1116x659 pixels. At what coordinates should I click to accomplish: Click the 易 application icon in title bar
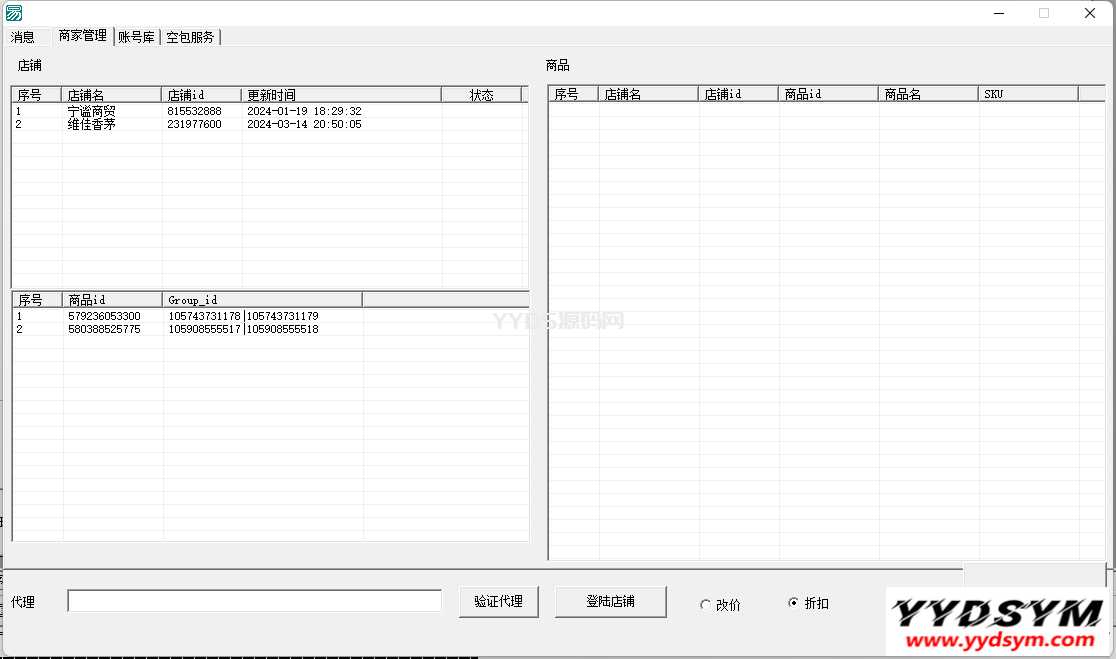[x=12, y=12]
